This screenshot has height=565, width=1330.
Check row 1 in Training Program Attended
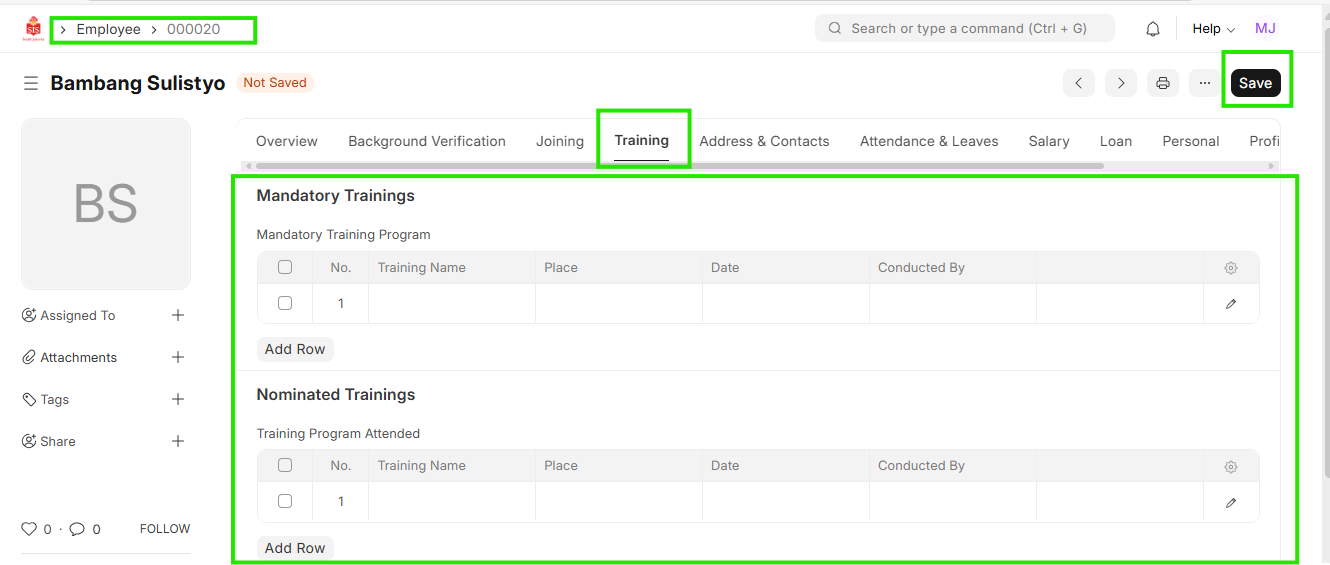[285, 501]
